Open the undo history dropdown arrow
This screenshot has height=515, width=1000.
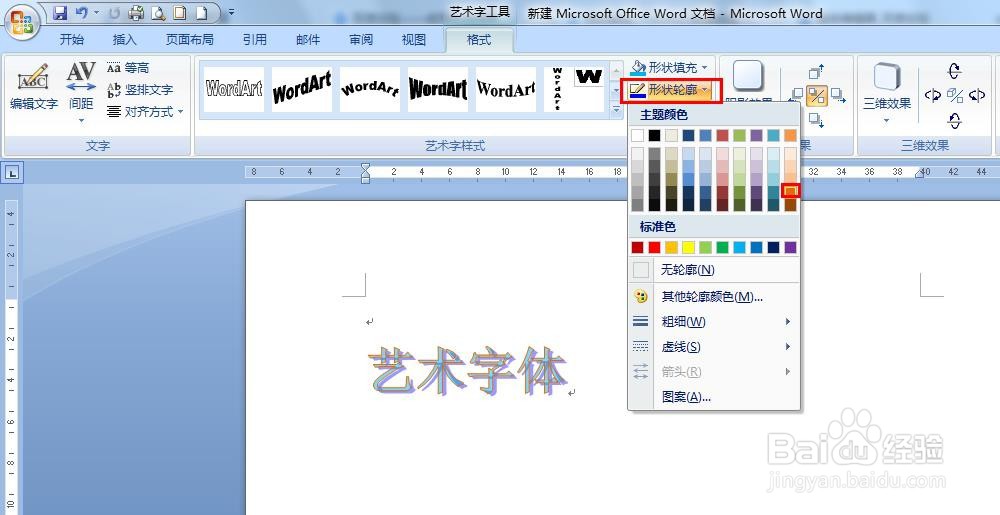click(96, 12)
